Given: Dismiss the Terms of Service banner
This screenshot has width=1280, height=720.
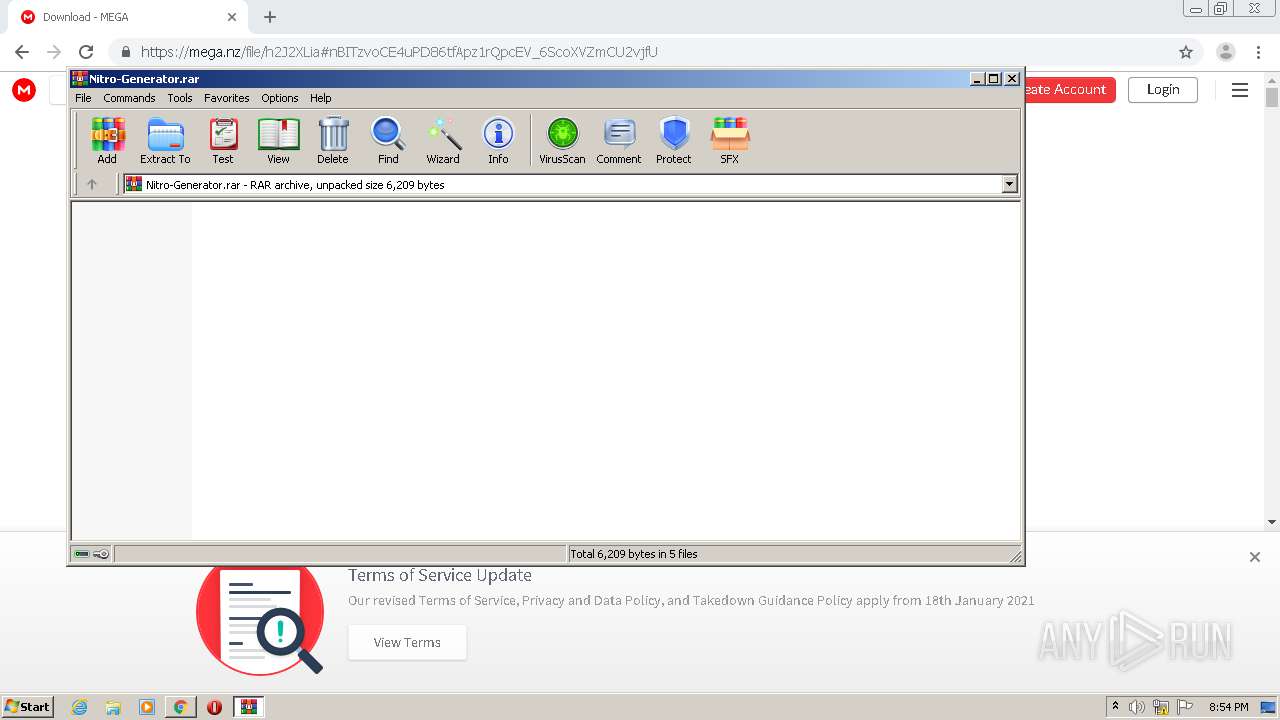Looking at the screenshot, I should [x=1255, y=557].
